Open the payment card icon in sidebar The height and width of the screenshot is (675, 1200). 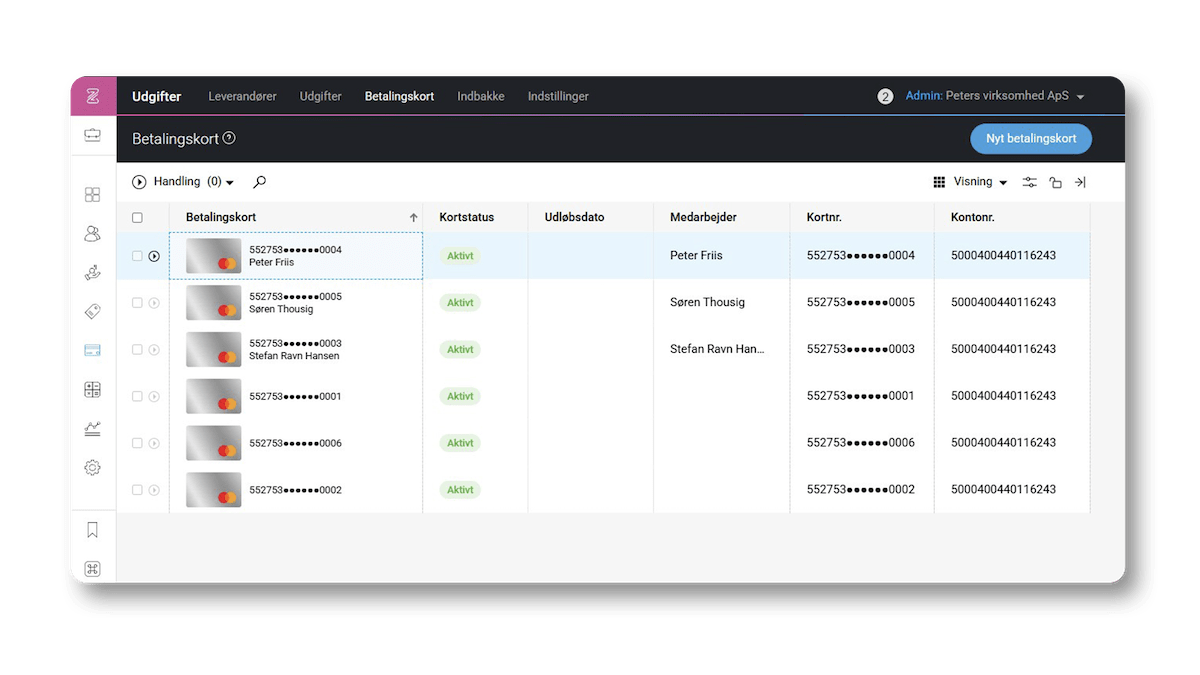pos(92,350)
